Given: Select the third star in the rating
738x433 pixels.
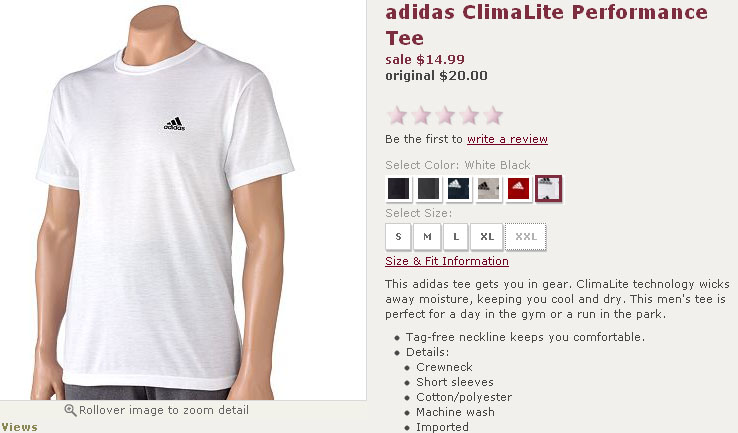Looking at the screenshot, I should tap(445, 115).
